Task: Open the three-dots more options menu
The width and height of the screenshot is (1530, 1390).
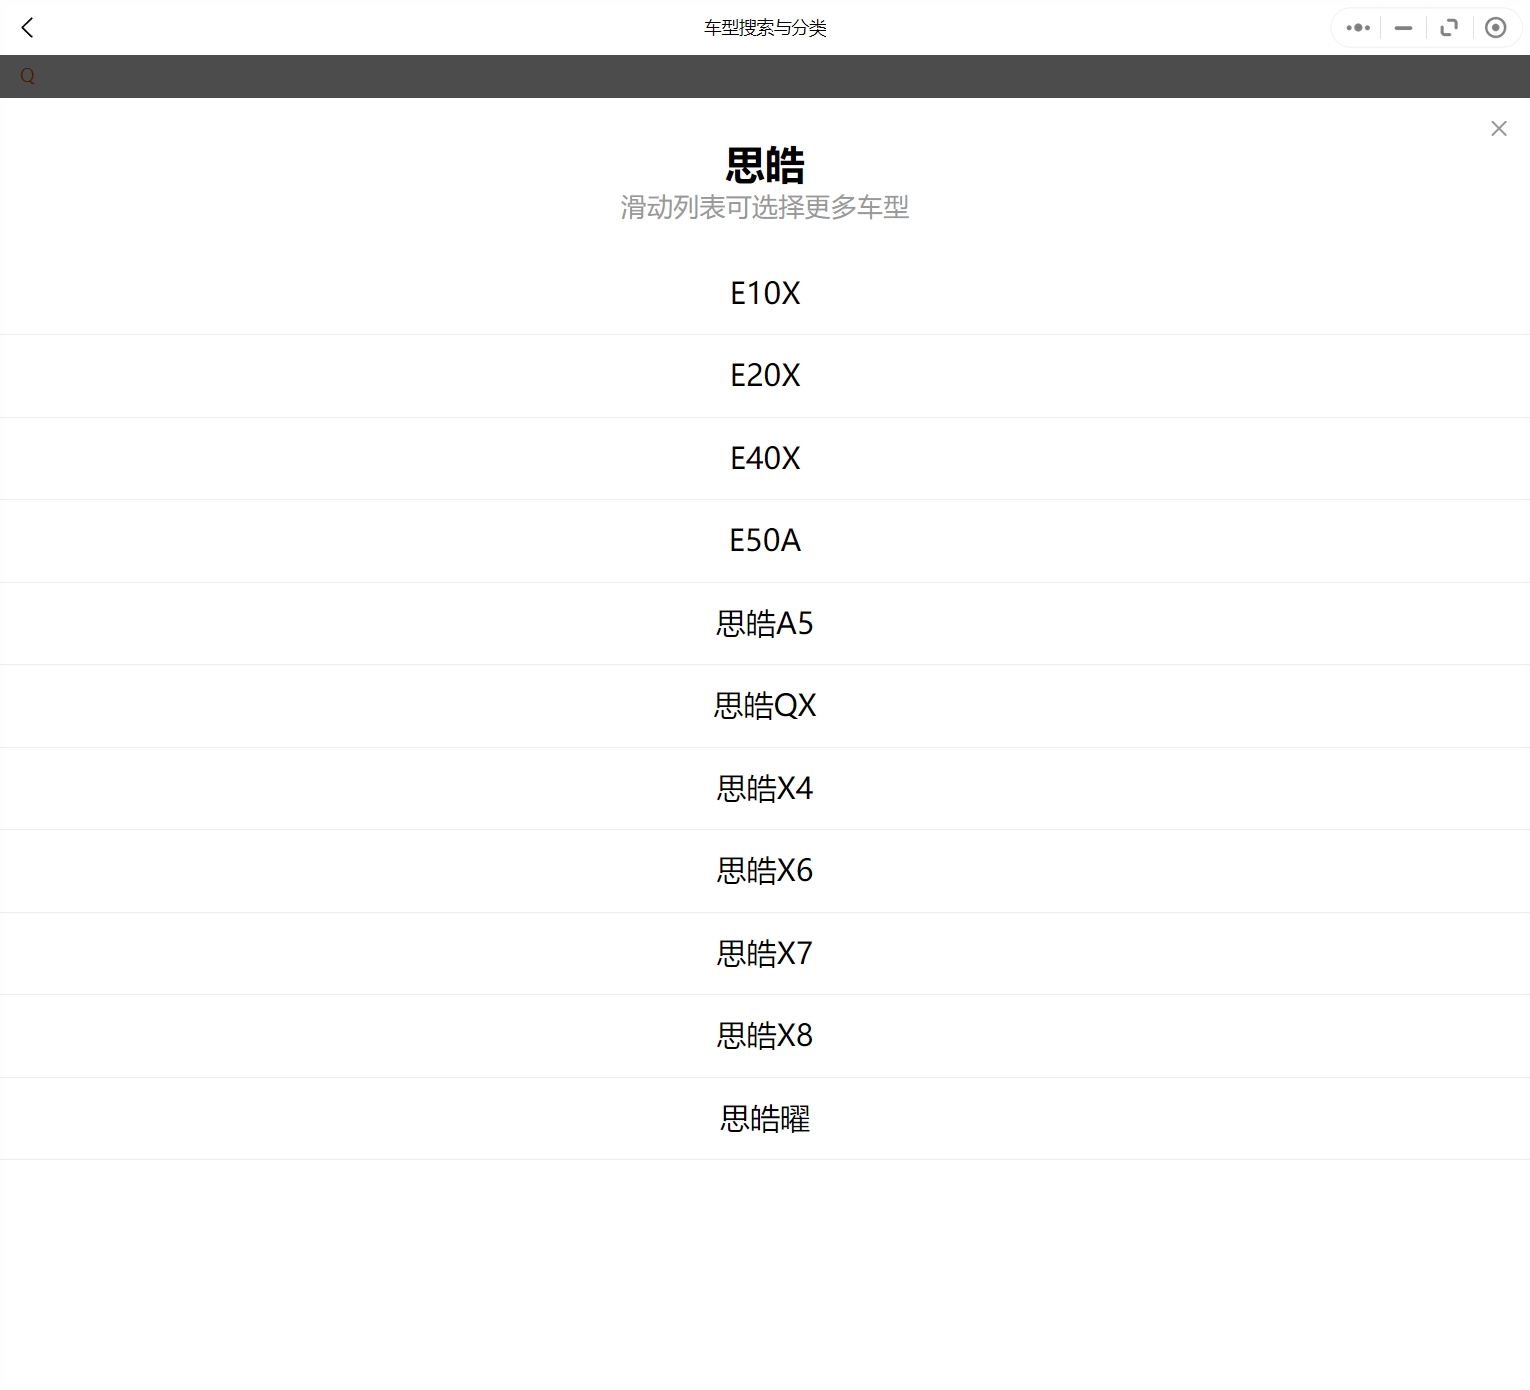Action: [1357, 28]
